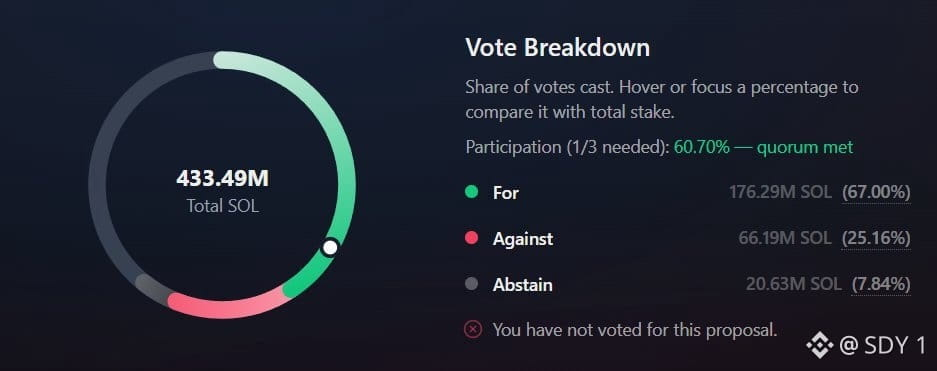Image resolution: width=937 pixels, height=371 pixels.
Task: Click the red Against legend dot
Action: tap(472, 238)
